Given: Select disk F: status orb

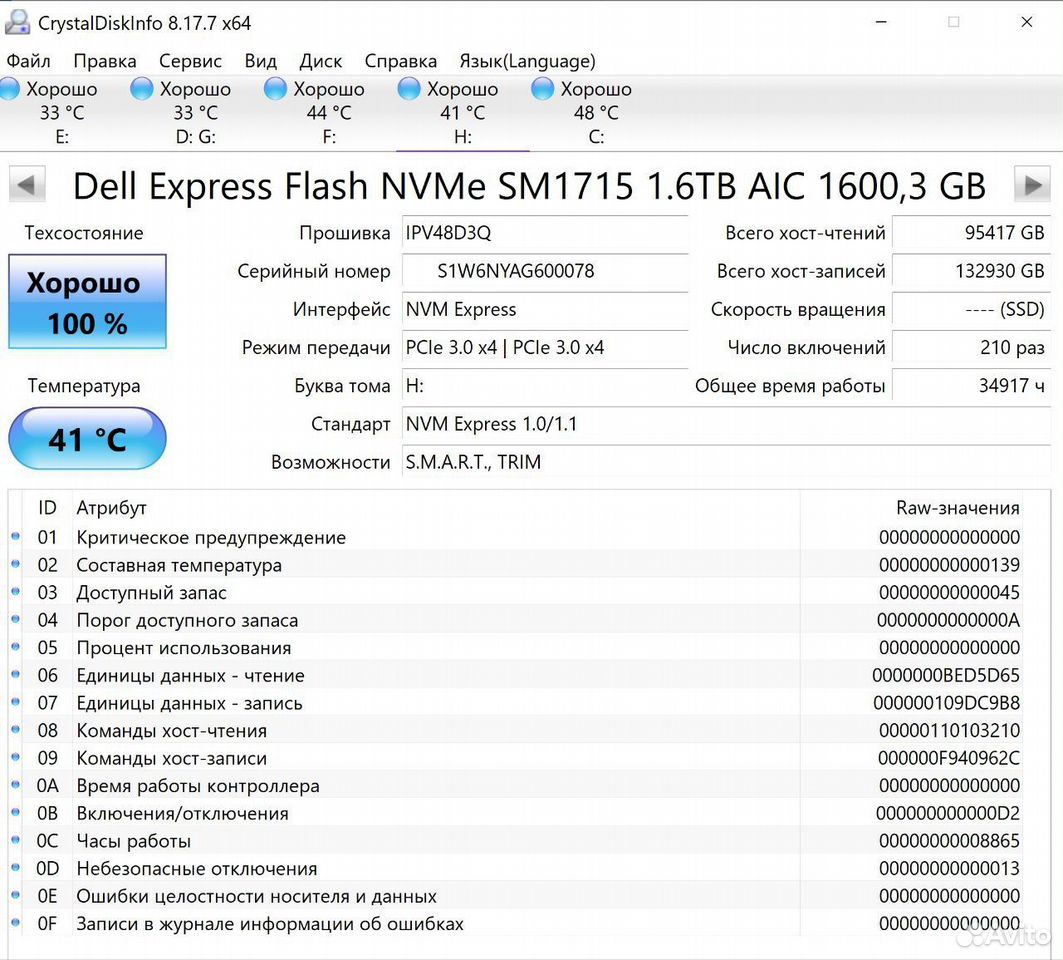Looking at the screenshot, I should pyautogui.click(x=275, y=89).
